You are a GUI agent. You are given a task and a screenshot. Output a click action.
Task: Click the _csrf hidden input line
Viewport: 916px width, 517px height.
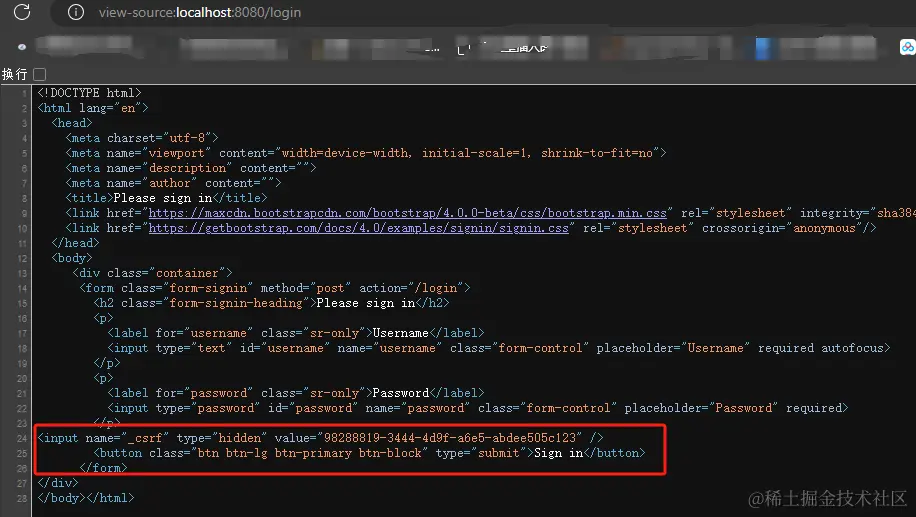click(321, 438)
